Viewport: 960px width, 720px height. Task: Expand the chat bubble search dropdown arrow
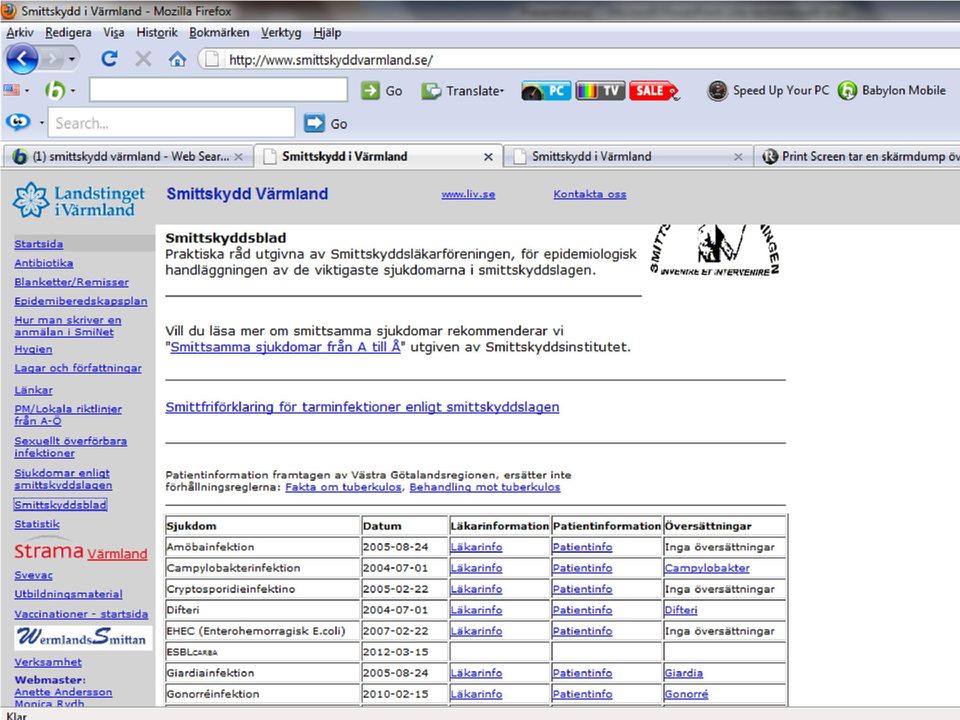(42, 122)
